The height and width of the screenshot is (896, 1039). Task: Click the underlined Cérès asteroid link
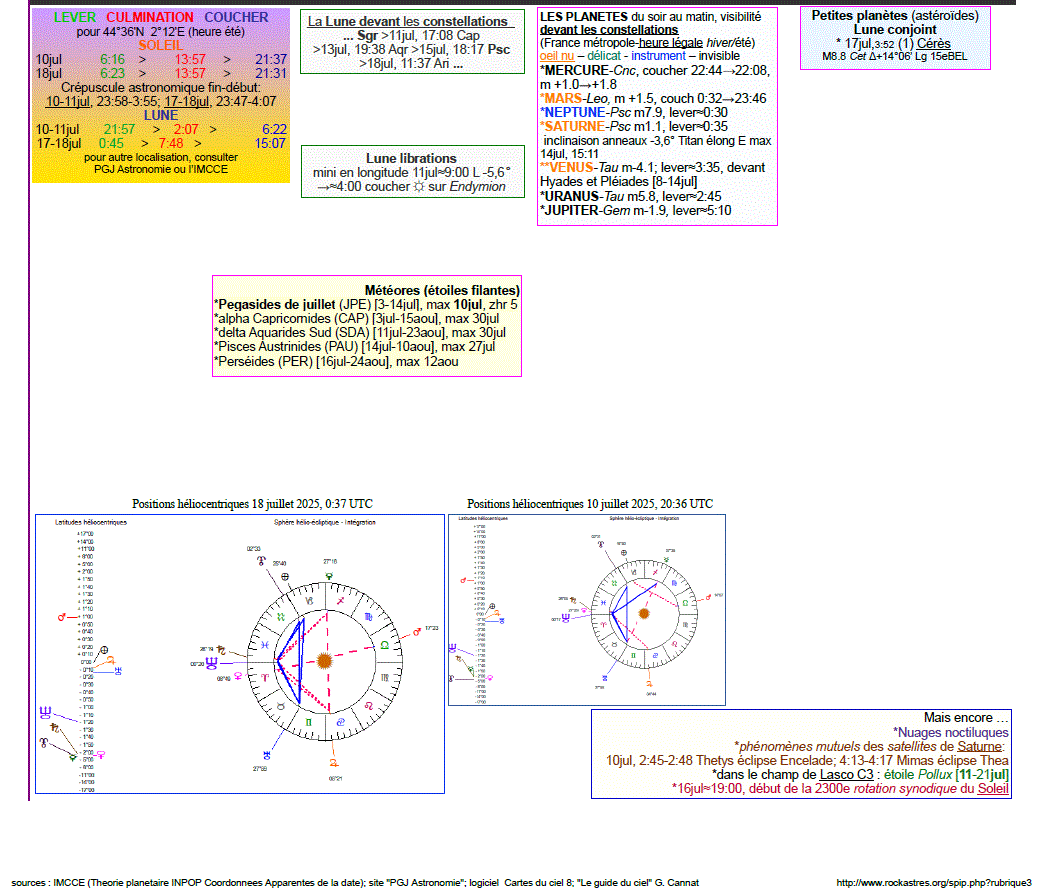coord(934,44)
